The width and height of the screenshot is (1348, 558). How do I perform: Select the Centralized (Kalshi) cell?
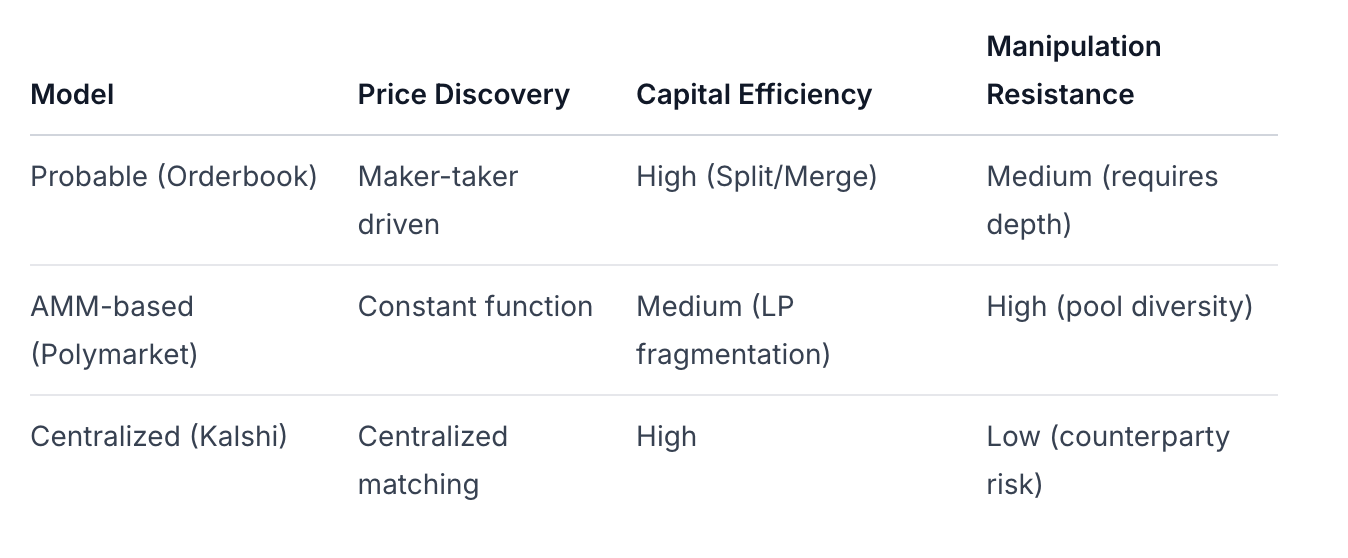(x=159, y=436)
